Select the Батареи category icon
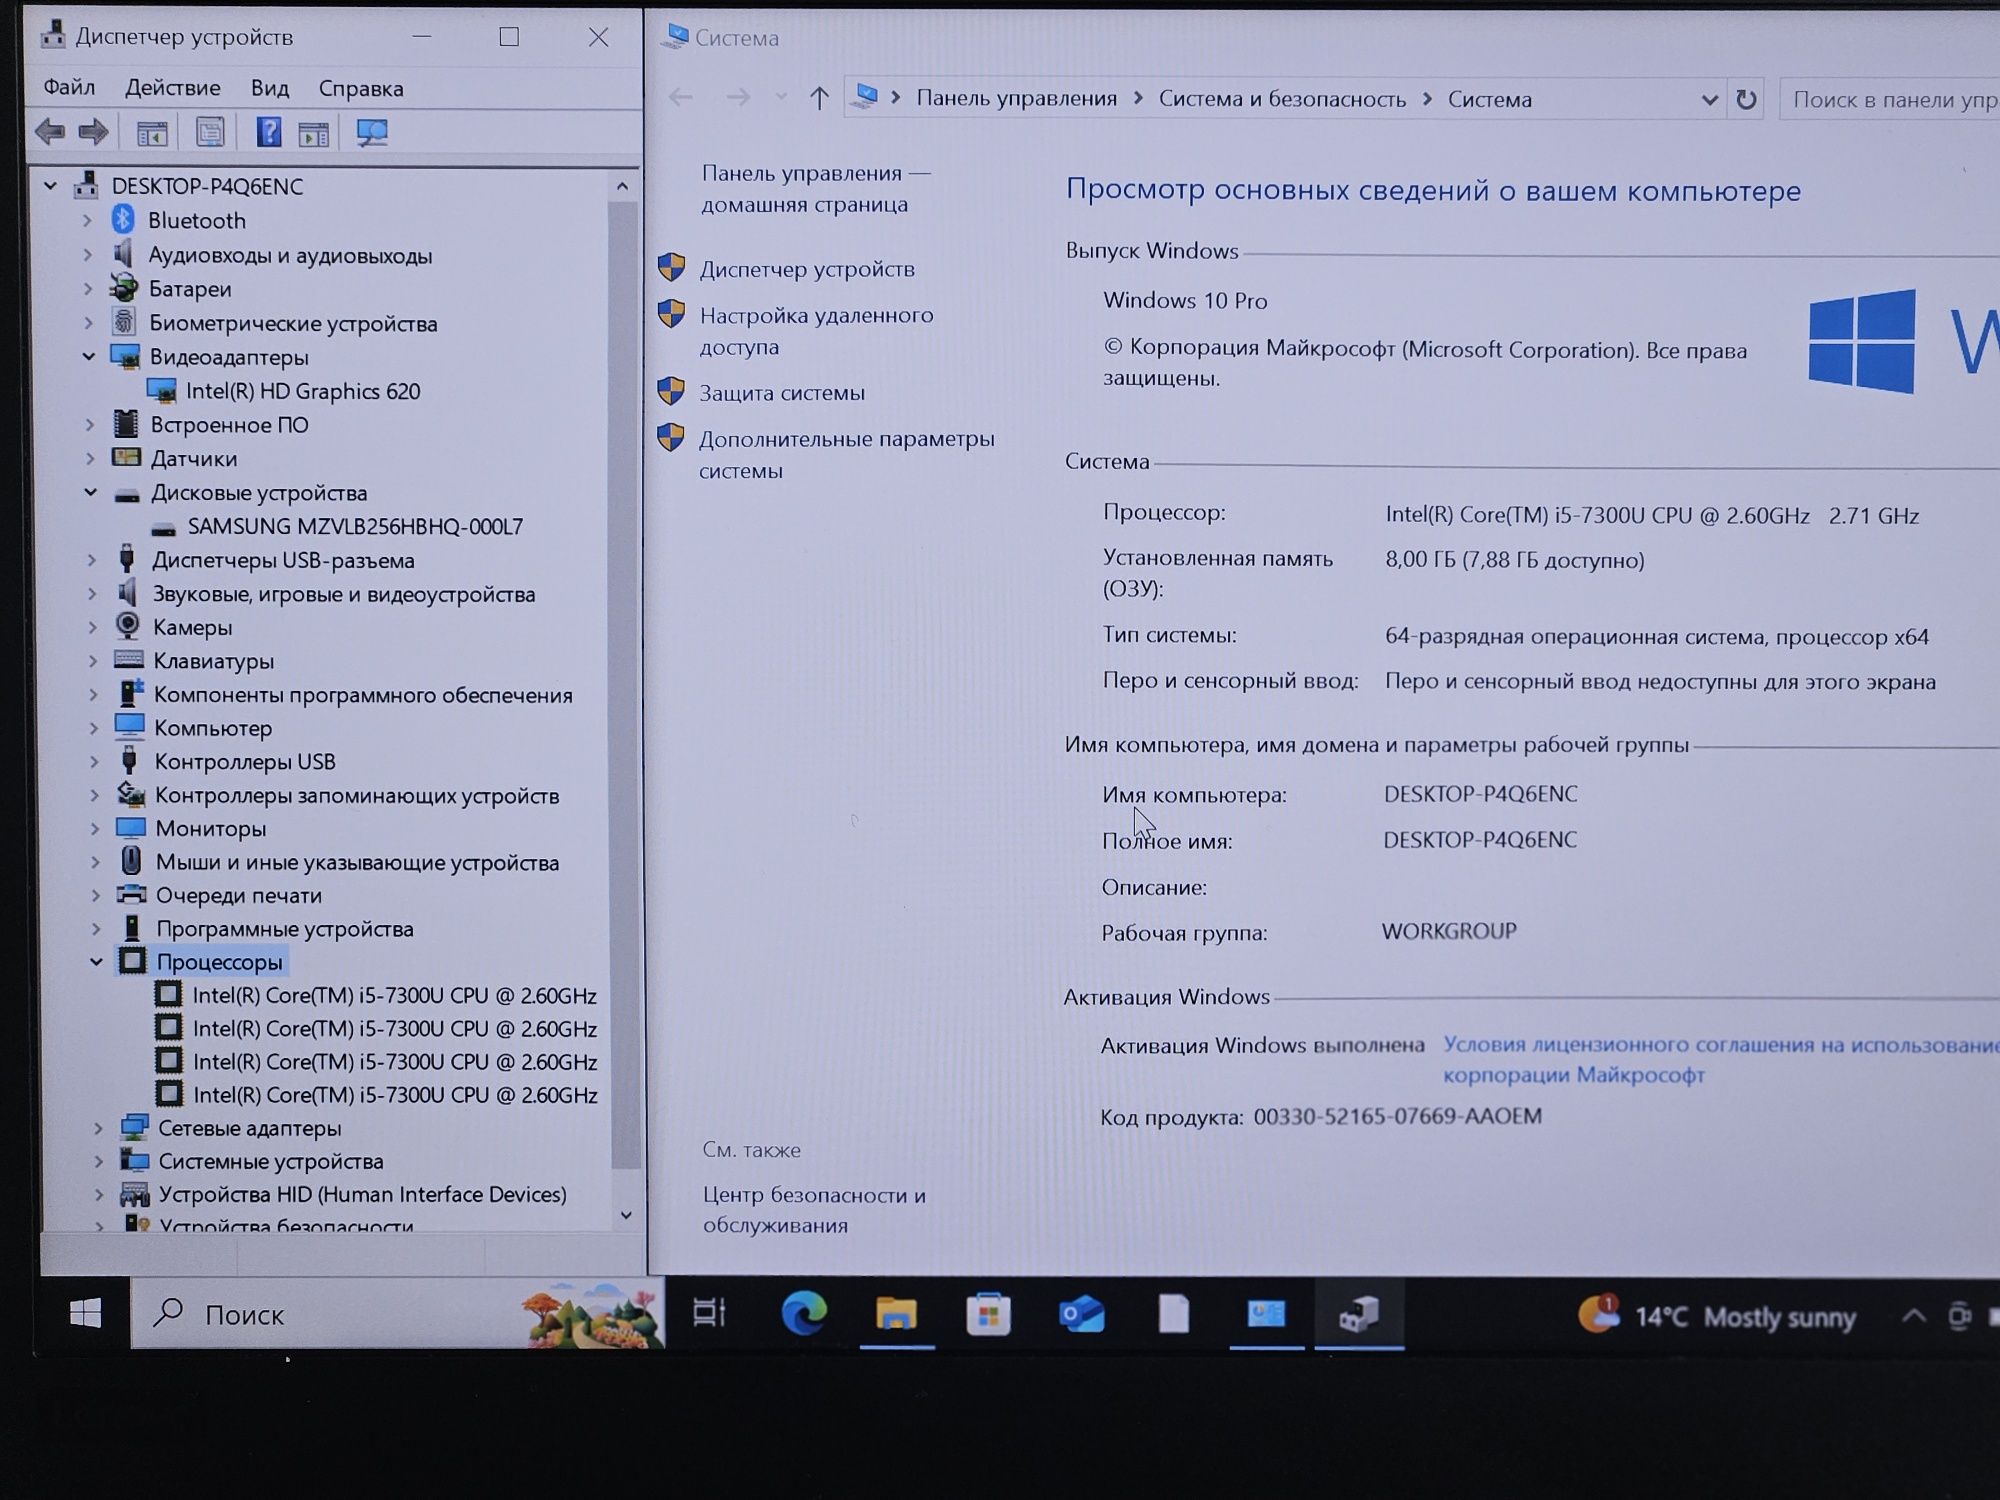This screenshot has height=1500, width=2000. (x=124, y=288)
